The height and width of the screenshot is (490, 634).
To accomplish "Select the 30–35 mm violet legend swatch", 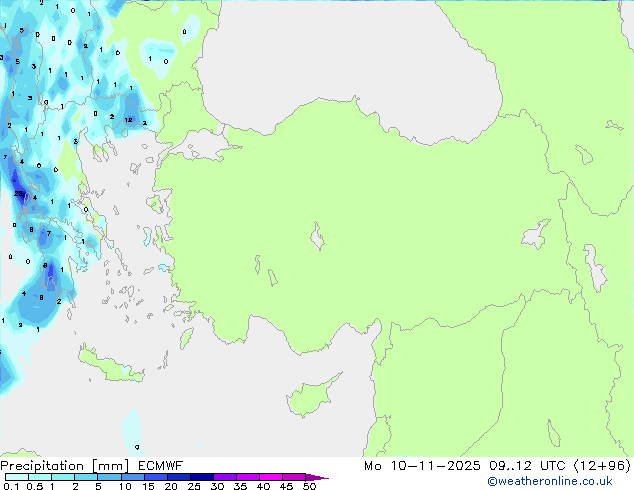I will (225, 477).
